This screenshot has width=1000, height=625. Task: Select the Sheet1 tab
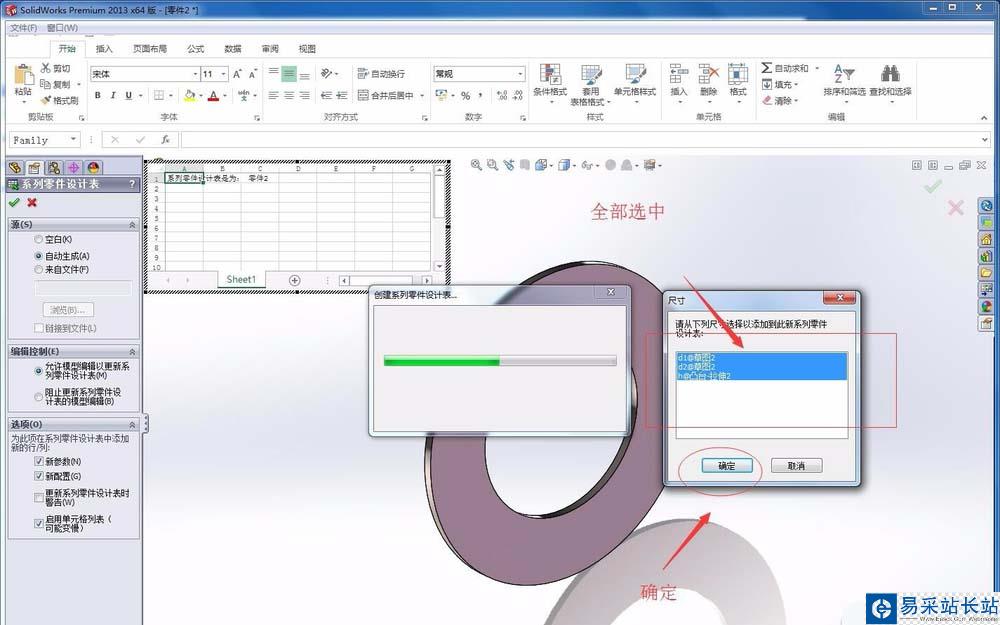(x=241, y=279)
